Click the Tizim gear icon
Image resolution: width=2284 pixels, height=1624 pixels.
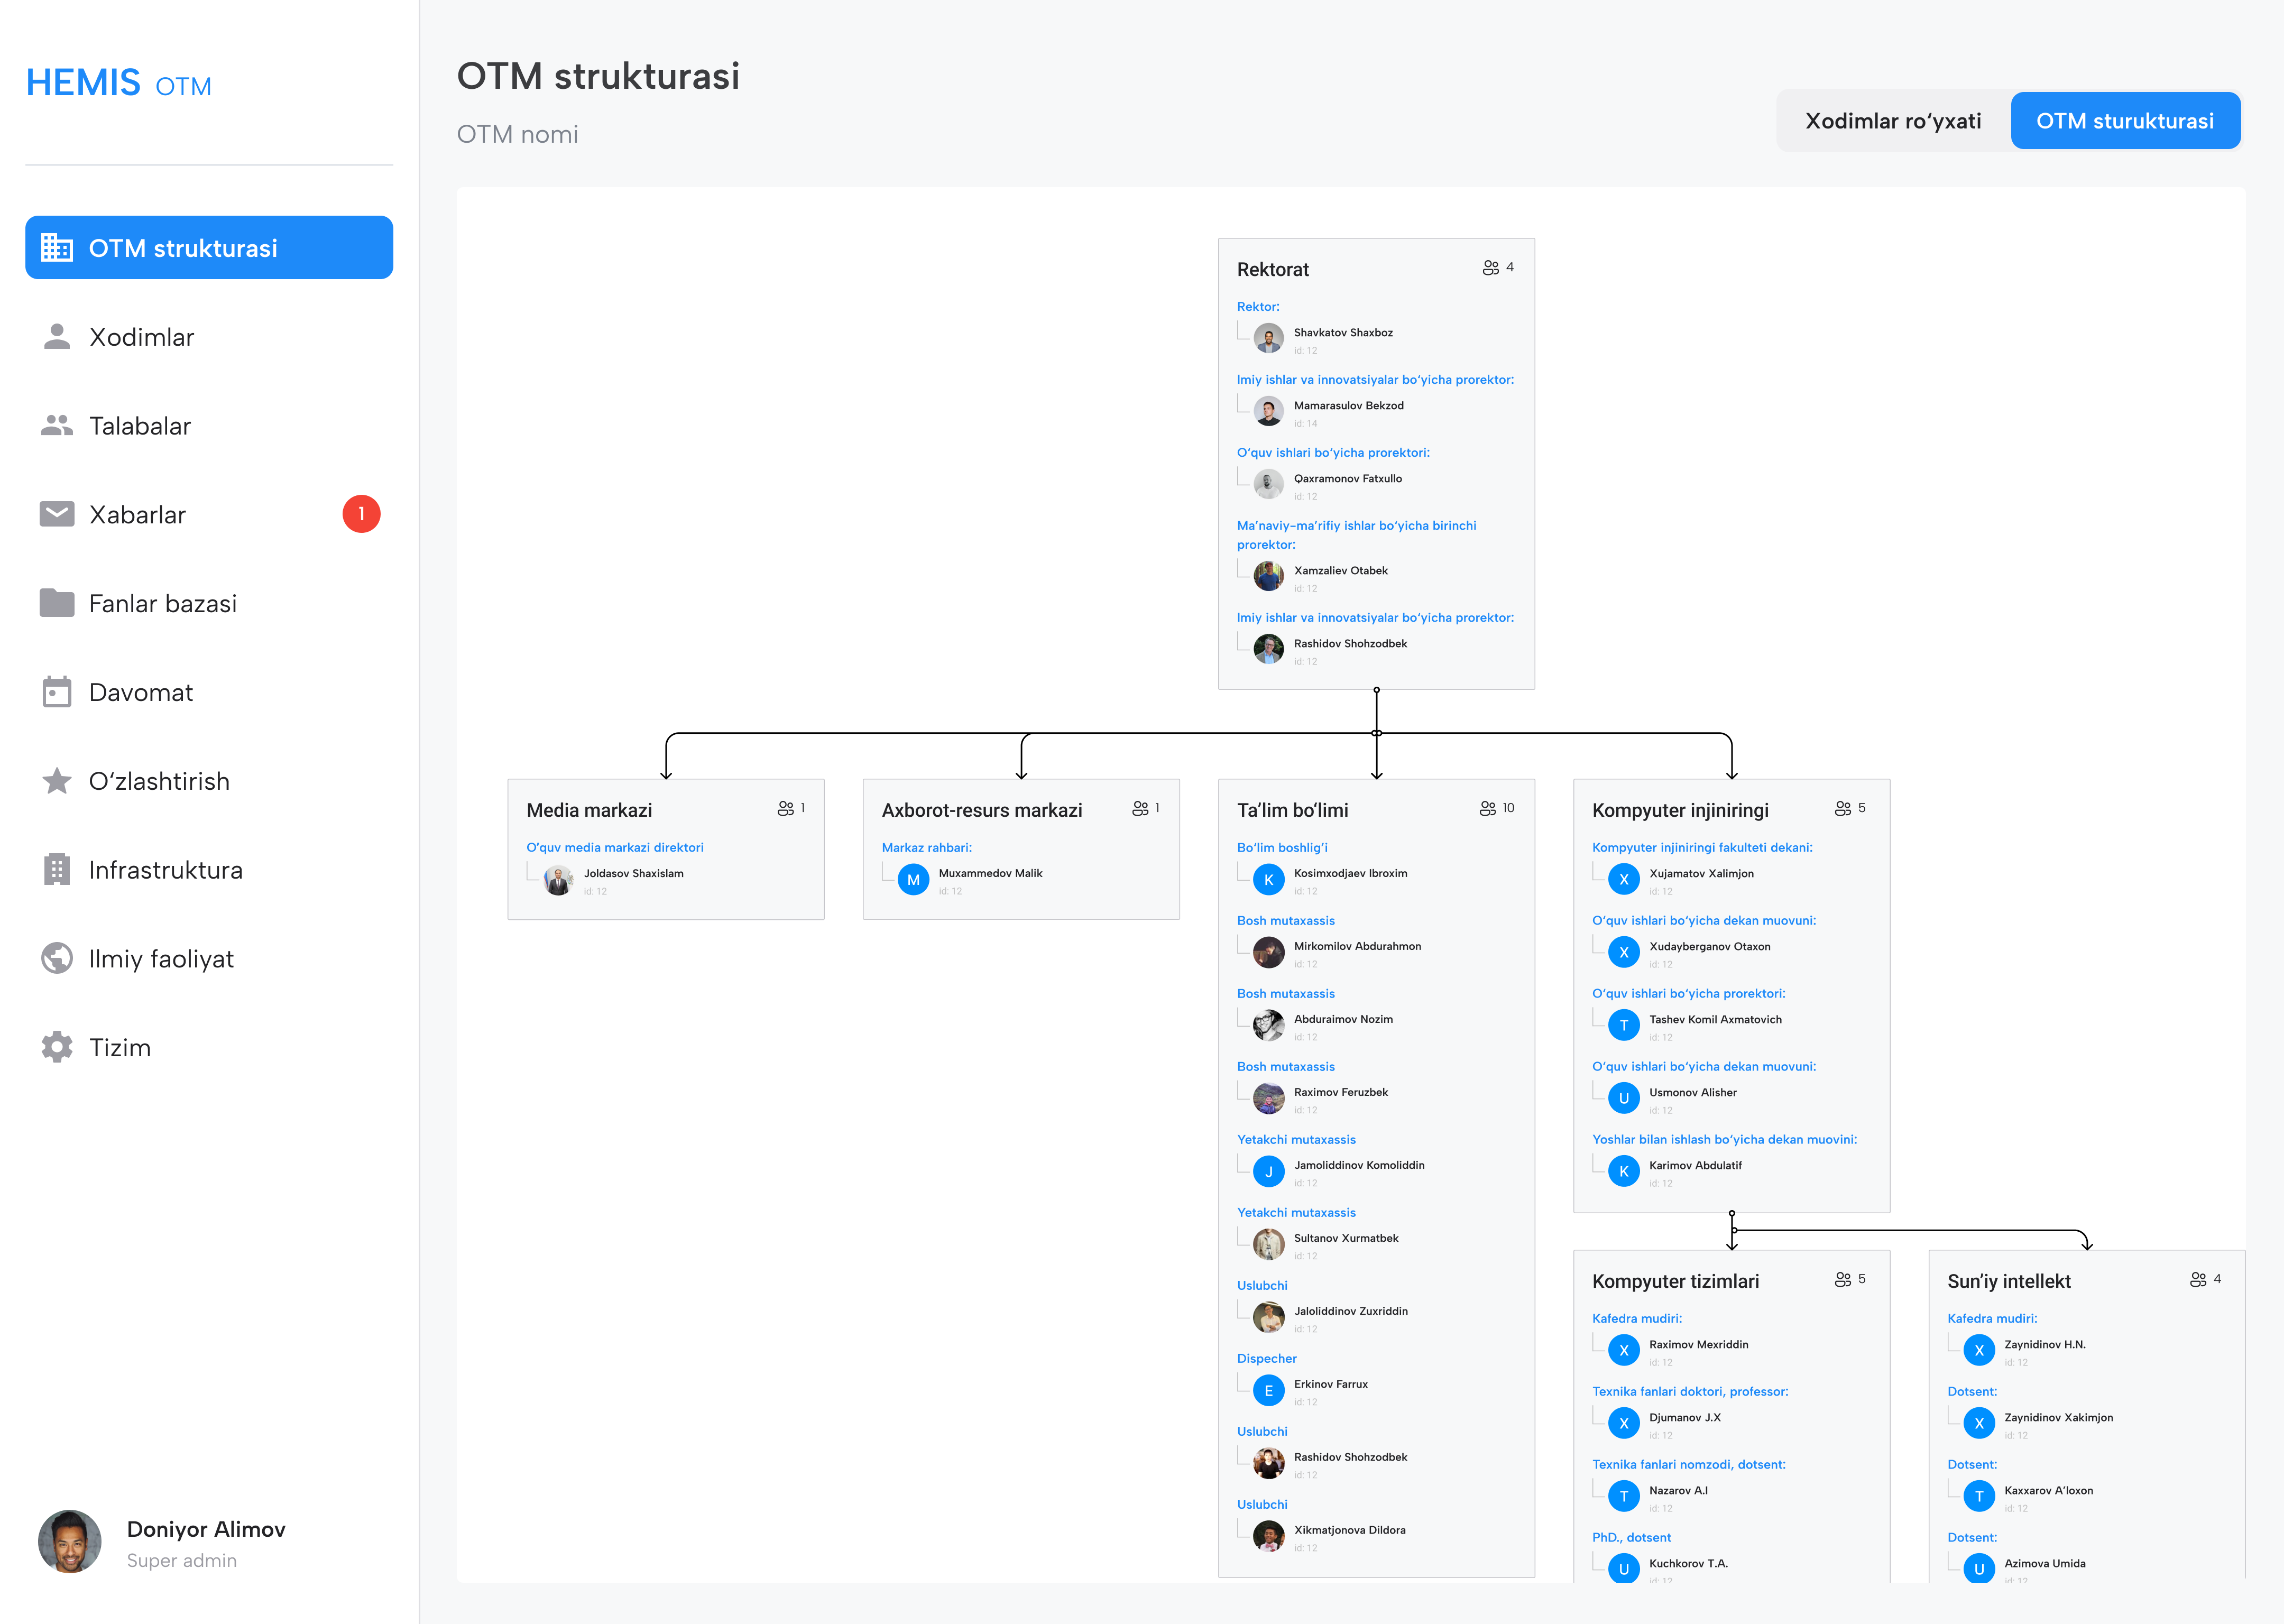click(57, 1047)
